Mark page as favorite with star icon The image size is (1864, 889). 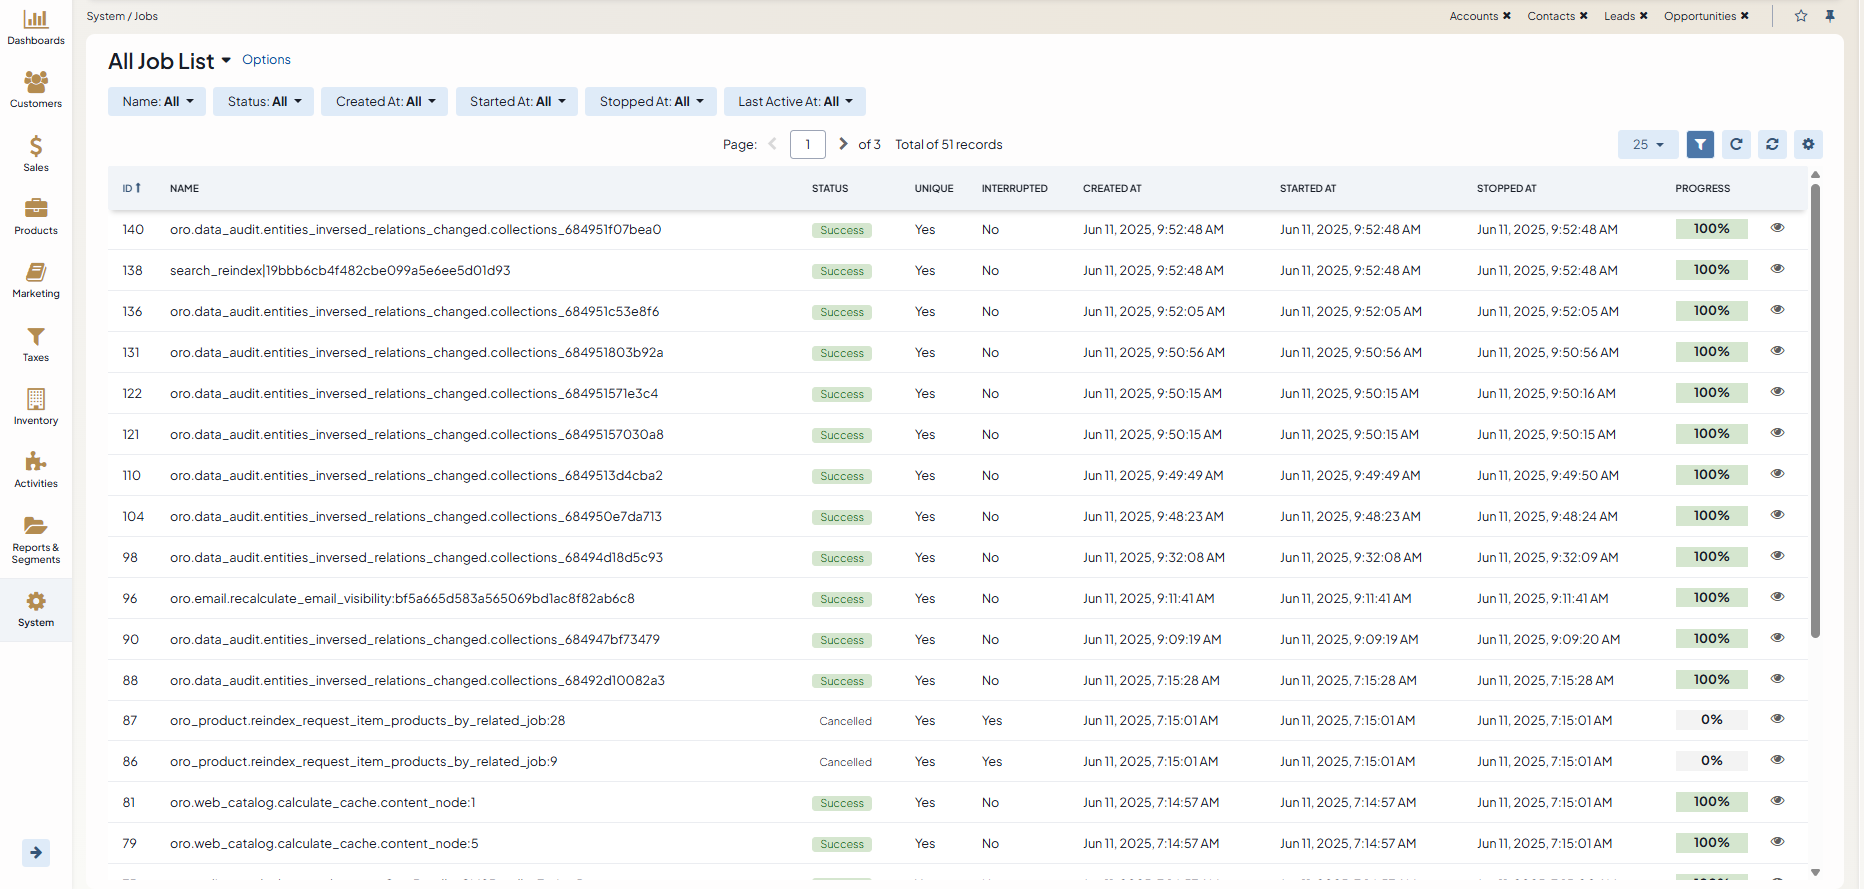click(1801, 16)
